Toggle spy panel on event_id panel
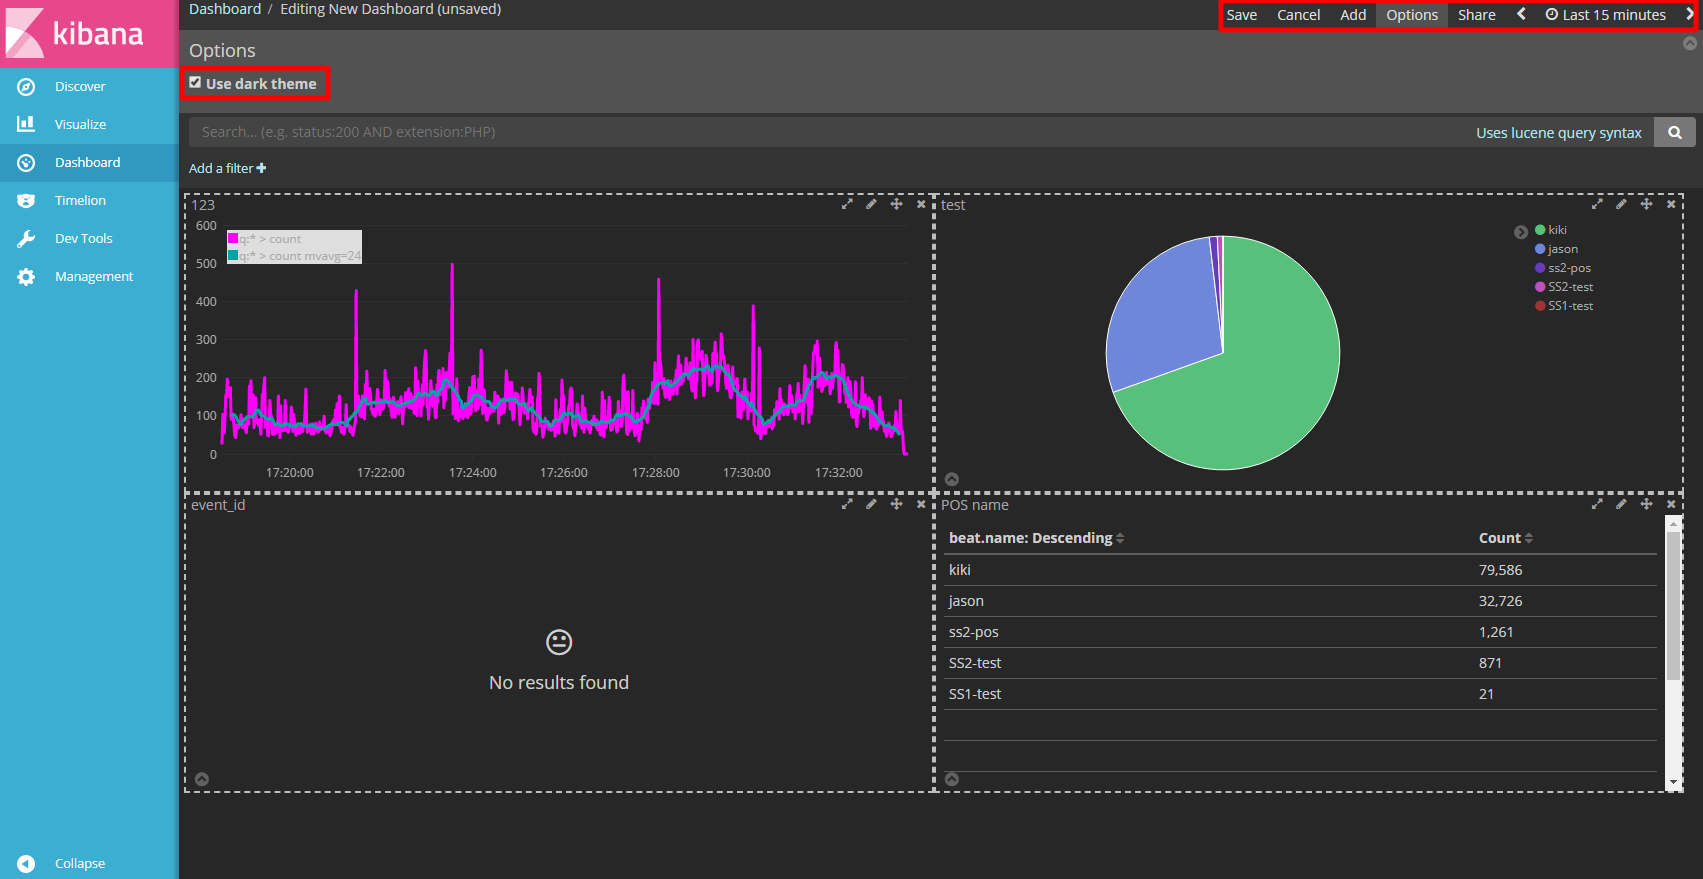 202,779
